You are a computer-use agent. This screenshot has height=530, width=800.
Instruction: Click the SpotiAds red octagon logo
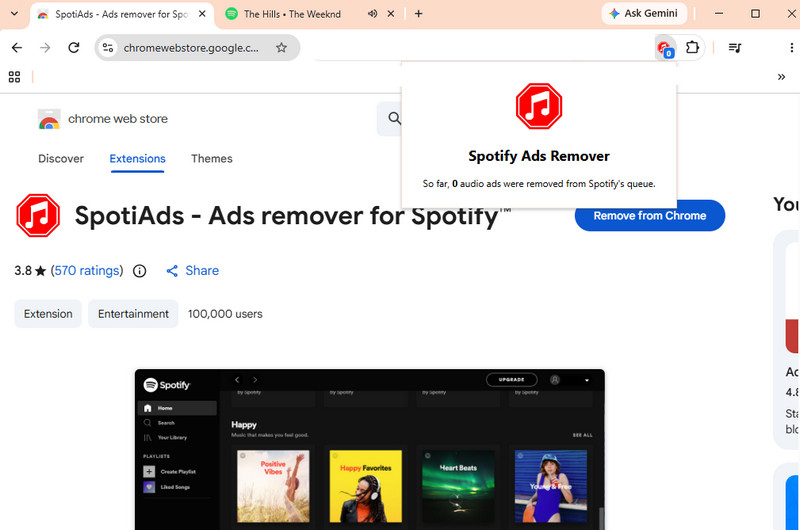coord(38,216)
